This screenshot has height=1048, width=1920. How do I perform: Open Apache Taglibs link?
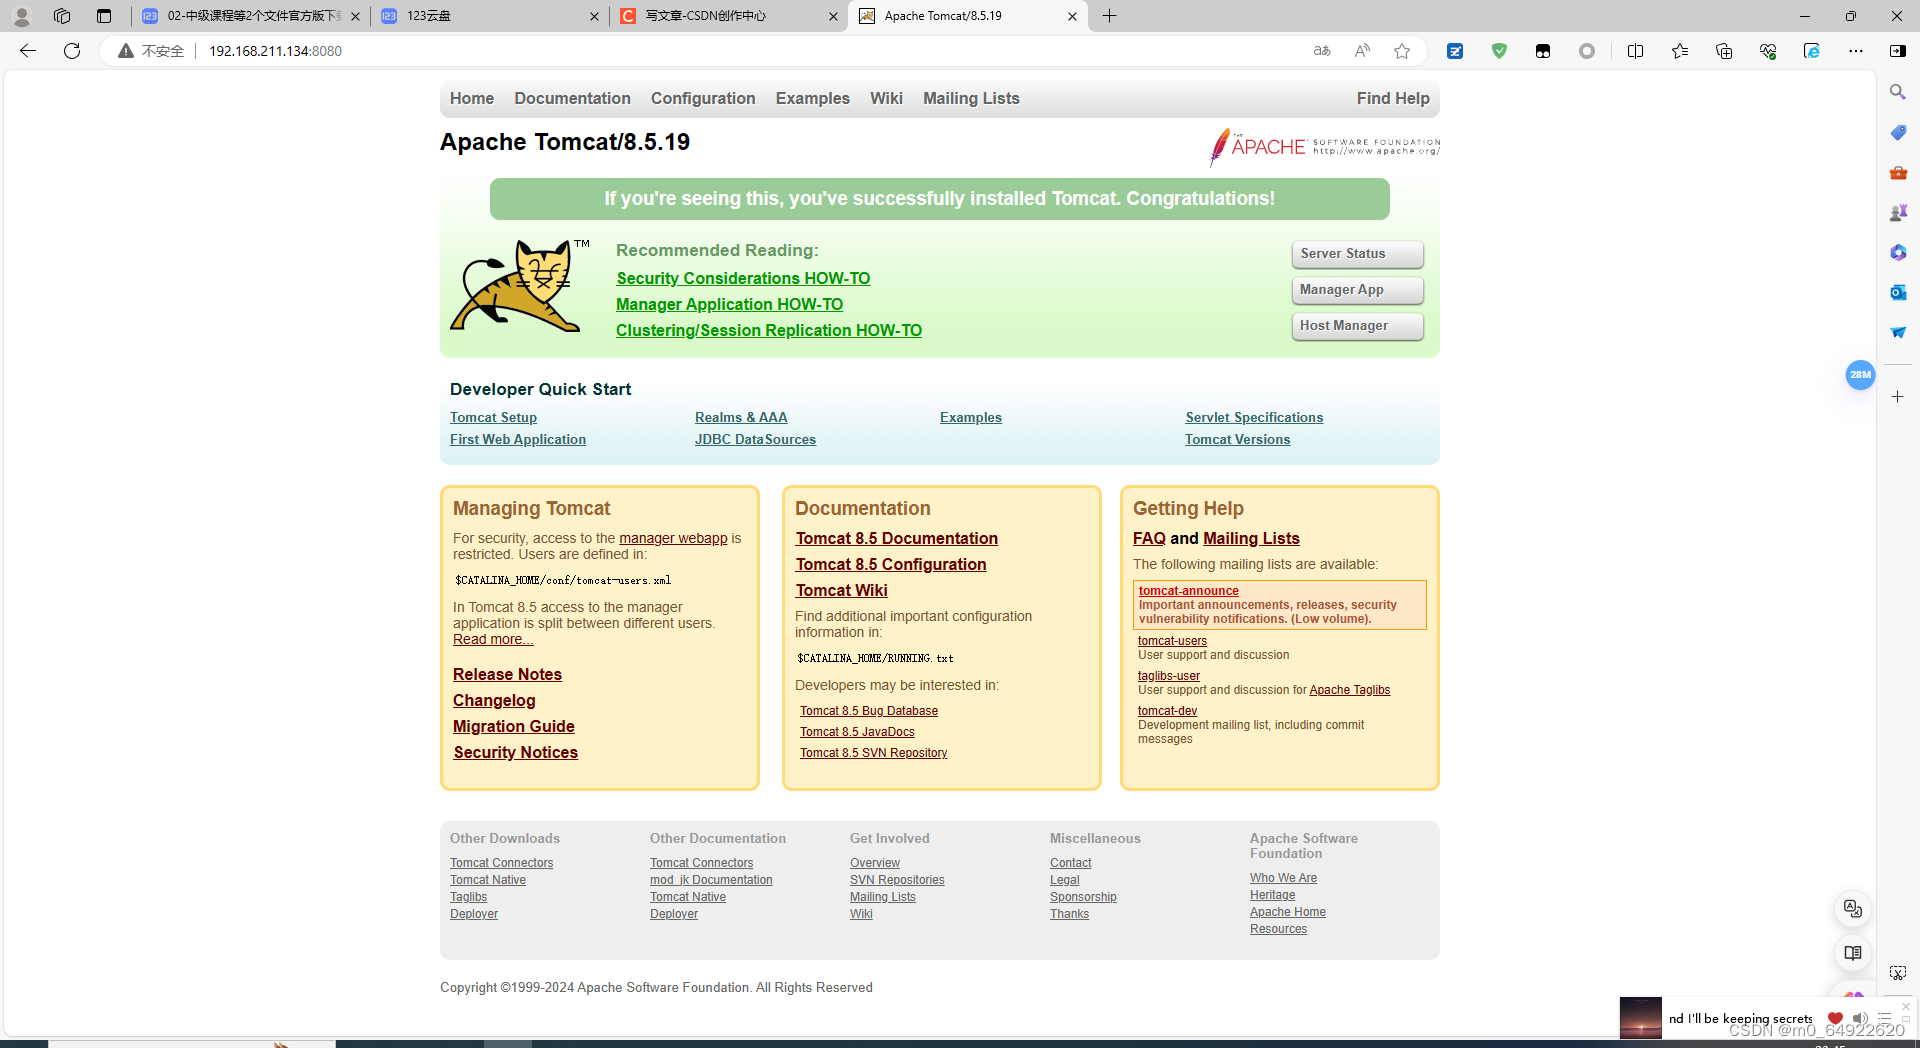(1349, 690)
